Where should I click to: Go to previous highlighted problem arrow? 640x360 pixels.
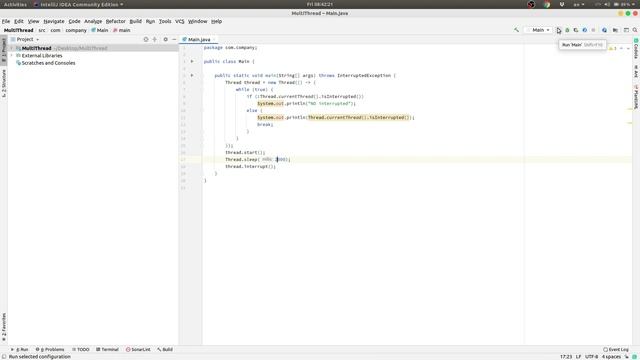pos(621,49)
